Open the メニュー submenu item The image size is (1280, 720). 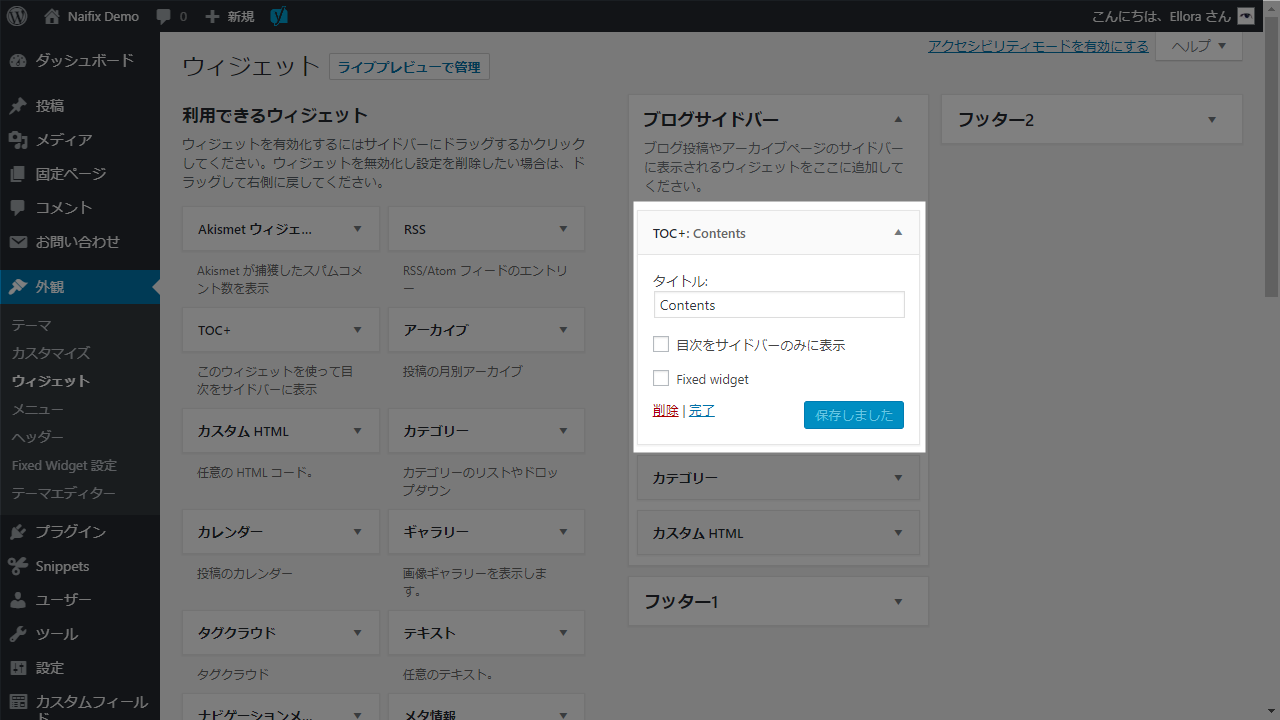37,409
